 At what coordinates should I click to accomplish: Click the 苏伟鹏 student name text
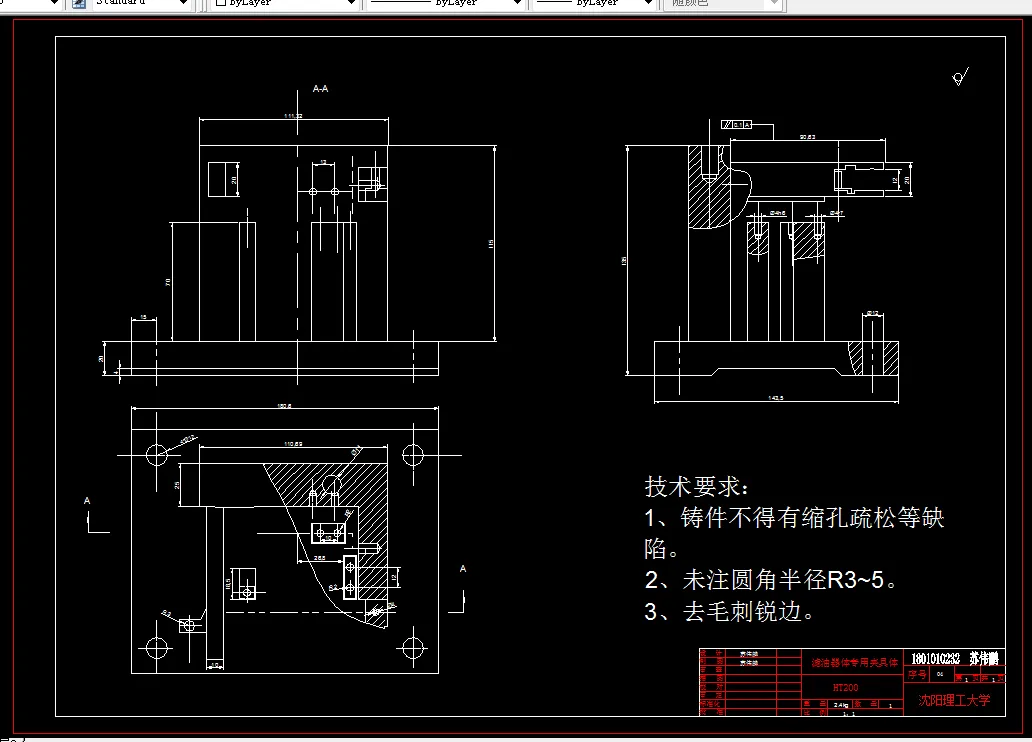coord(983,660)
